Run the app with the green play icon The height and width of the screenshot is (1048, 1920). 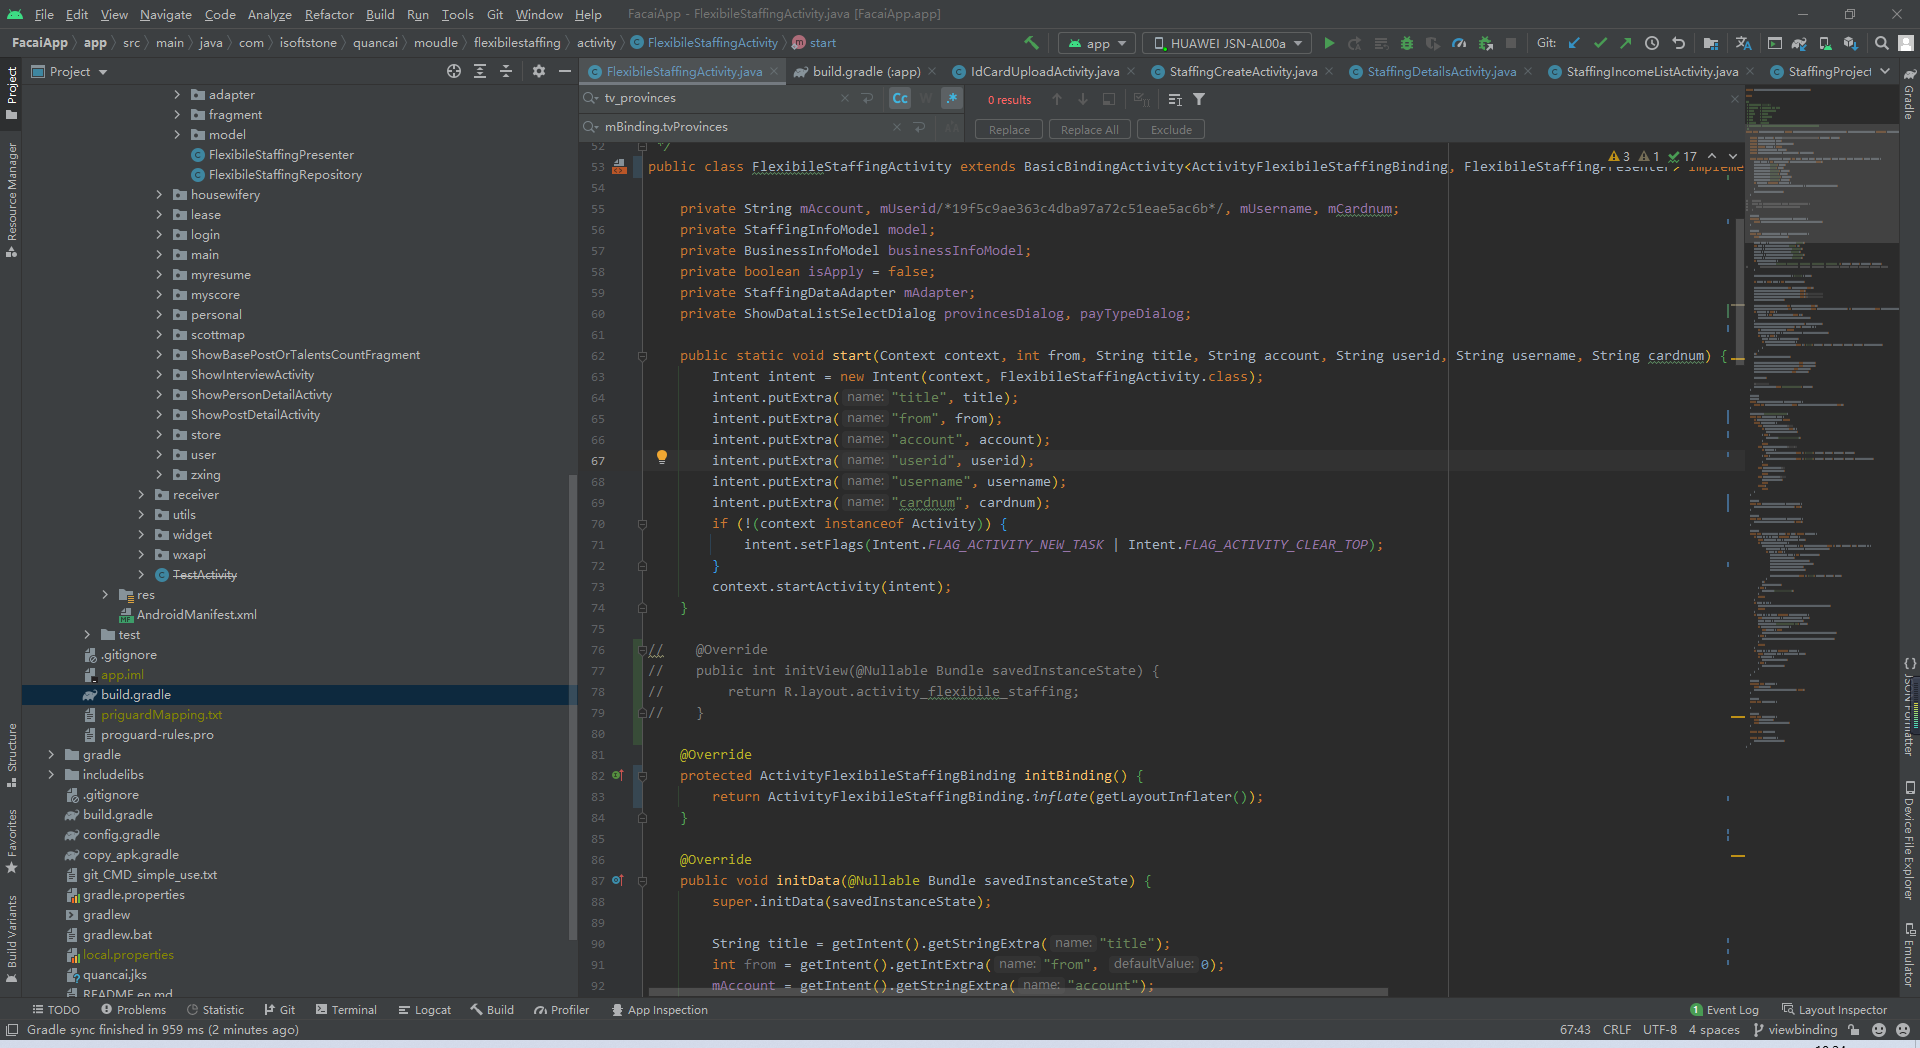(x=1329, y=43)
